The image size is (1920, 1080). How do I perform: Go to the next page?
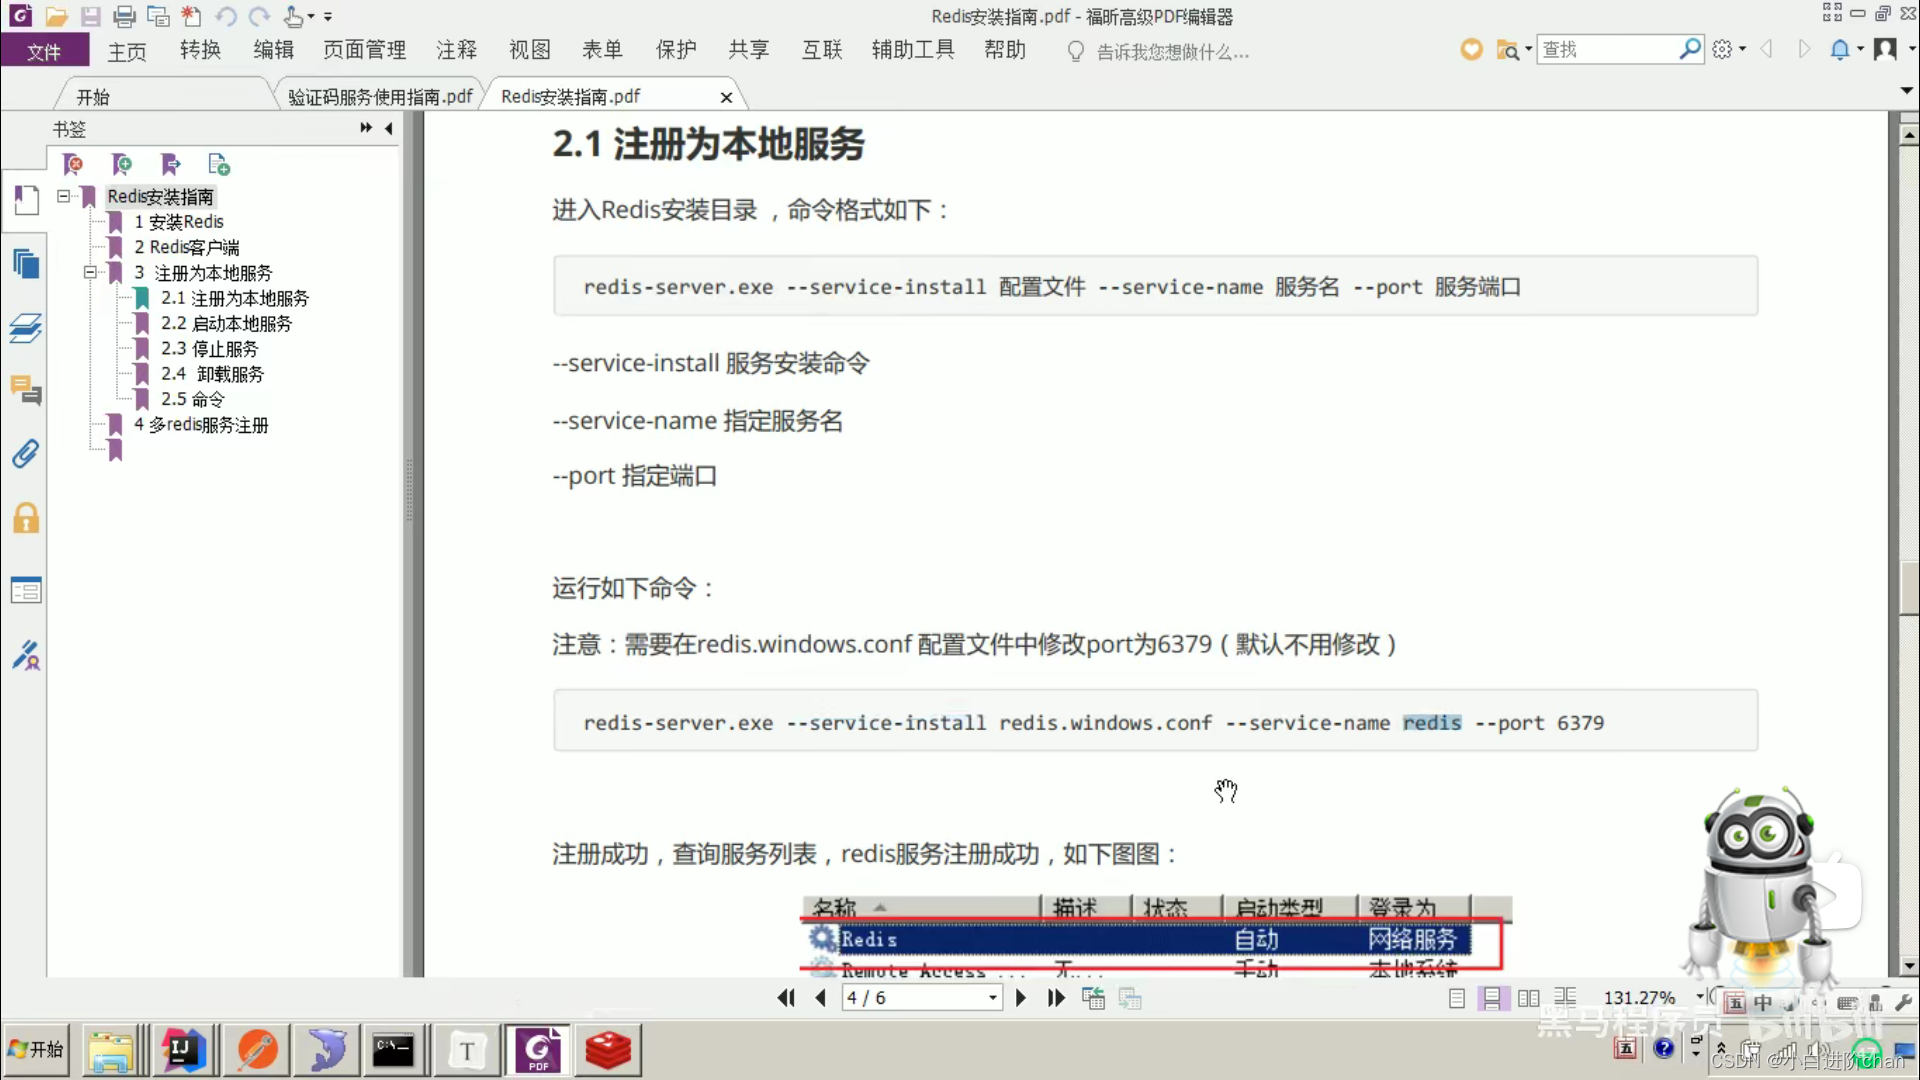1021,998
